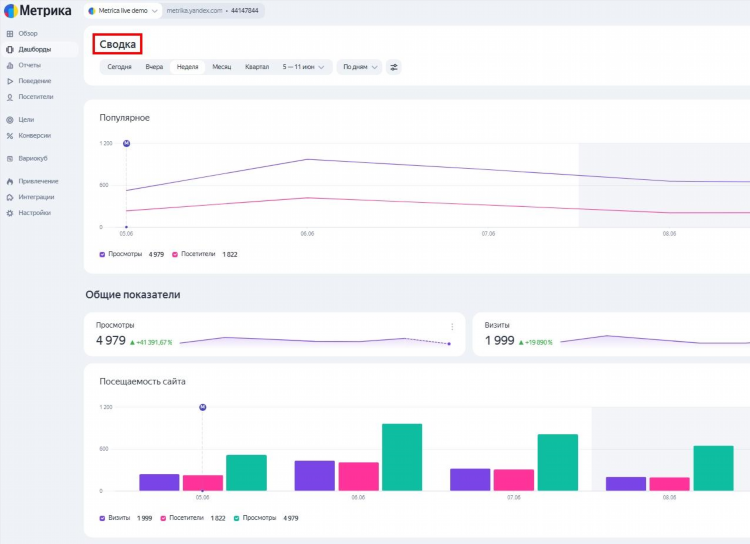Click the purple Визиты bar for 05.06
Viewport: 750px width, 544px height.
(159, 482)
